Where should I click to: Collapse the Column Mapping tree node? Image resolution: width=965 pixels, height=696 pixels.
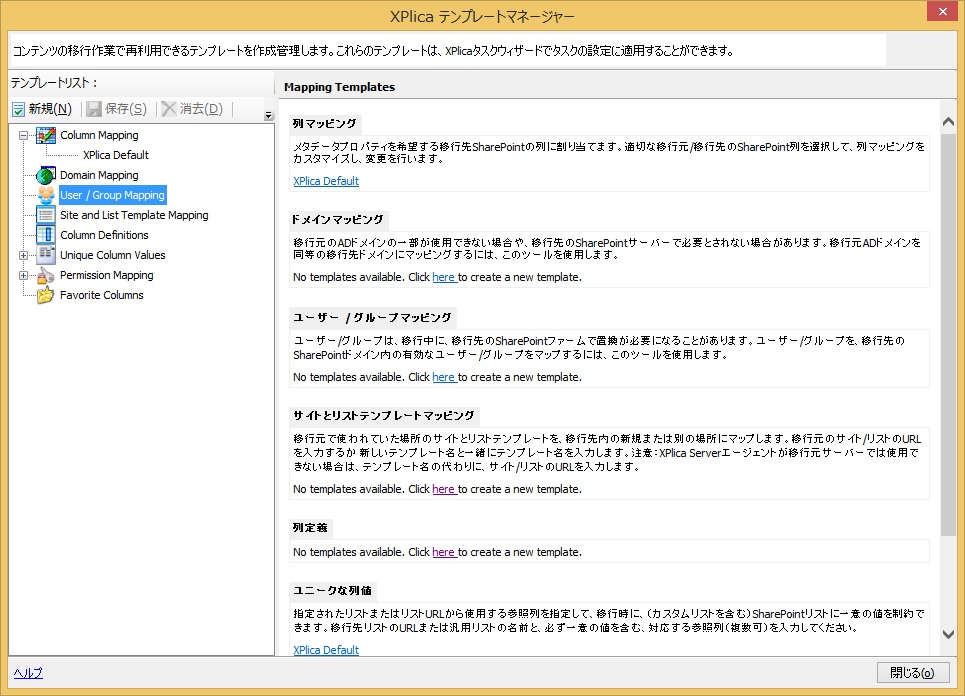(23, 135)
